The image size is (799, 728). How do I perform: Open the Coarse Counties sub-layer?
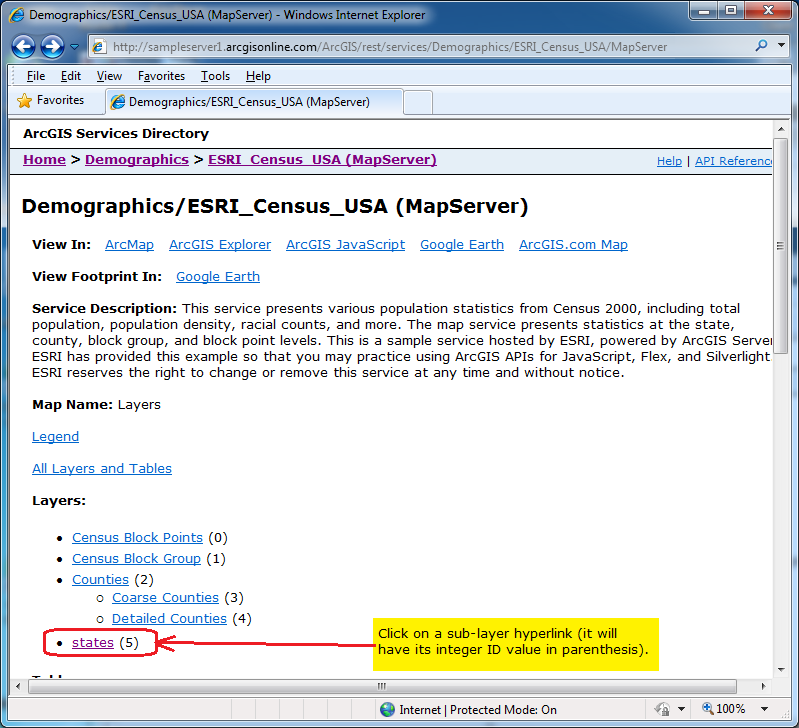click(165, 598)
